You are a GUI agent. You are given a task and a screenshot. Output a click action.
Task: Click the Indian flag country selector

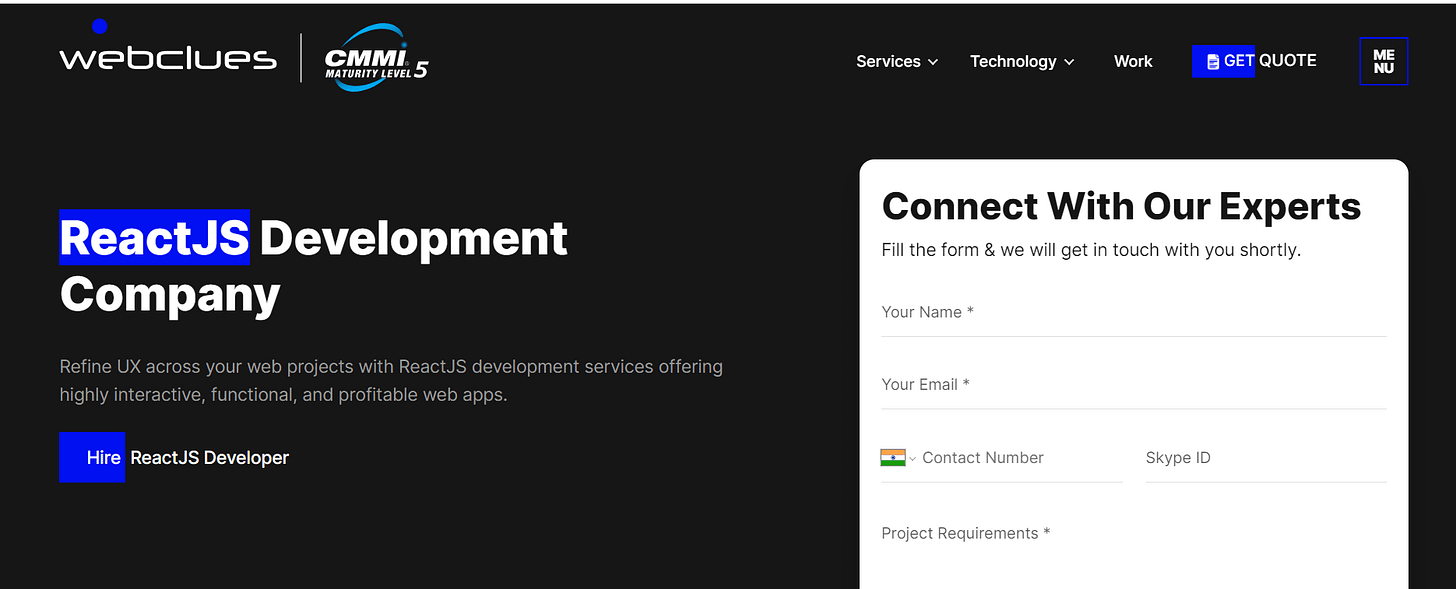[x=892, y=457]
